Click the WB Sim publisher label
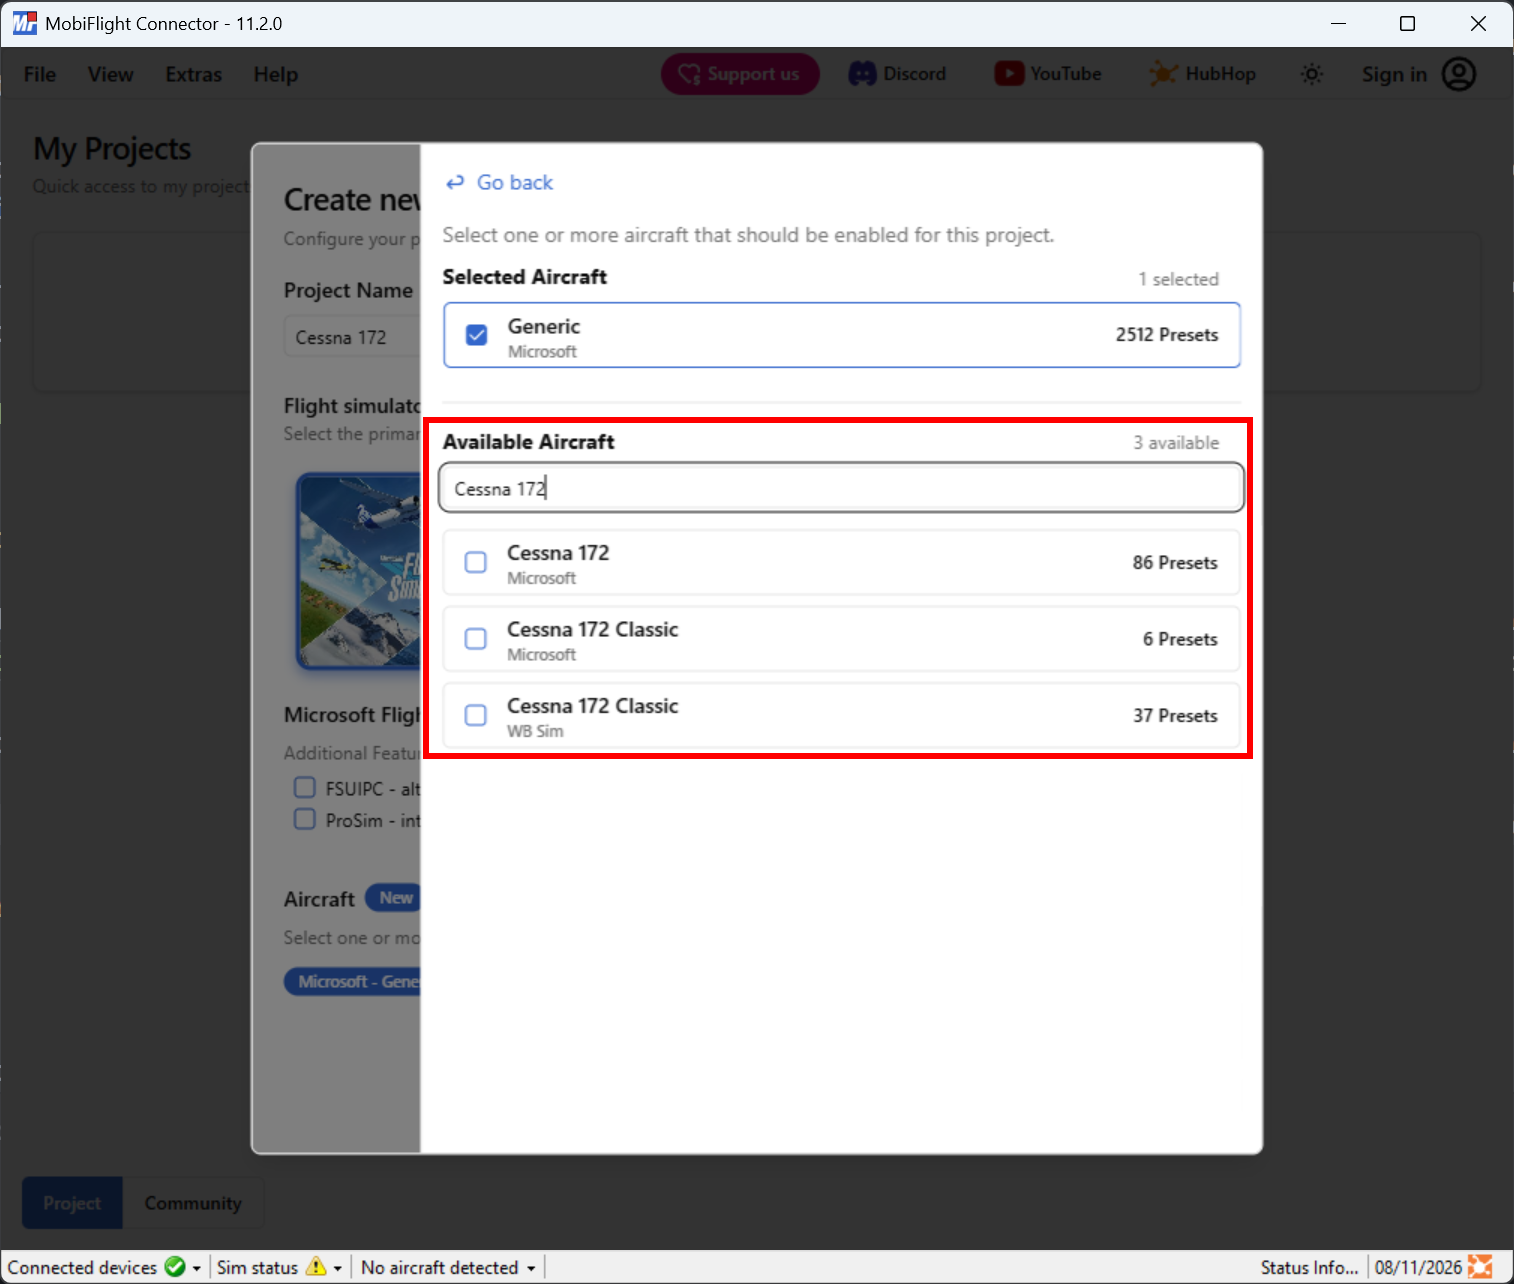 click(x=535, y=731)
